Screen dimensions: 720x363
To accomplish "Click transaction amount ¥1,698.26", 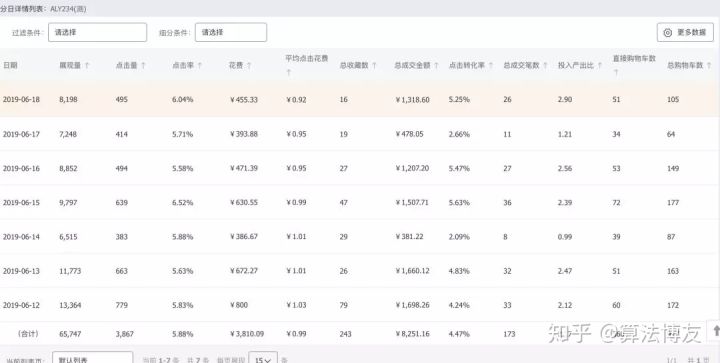I will tap(412, 305).
